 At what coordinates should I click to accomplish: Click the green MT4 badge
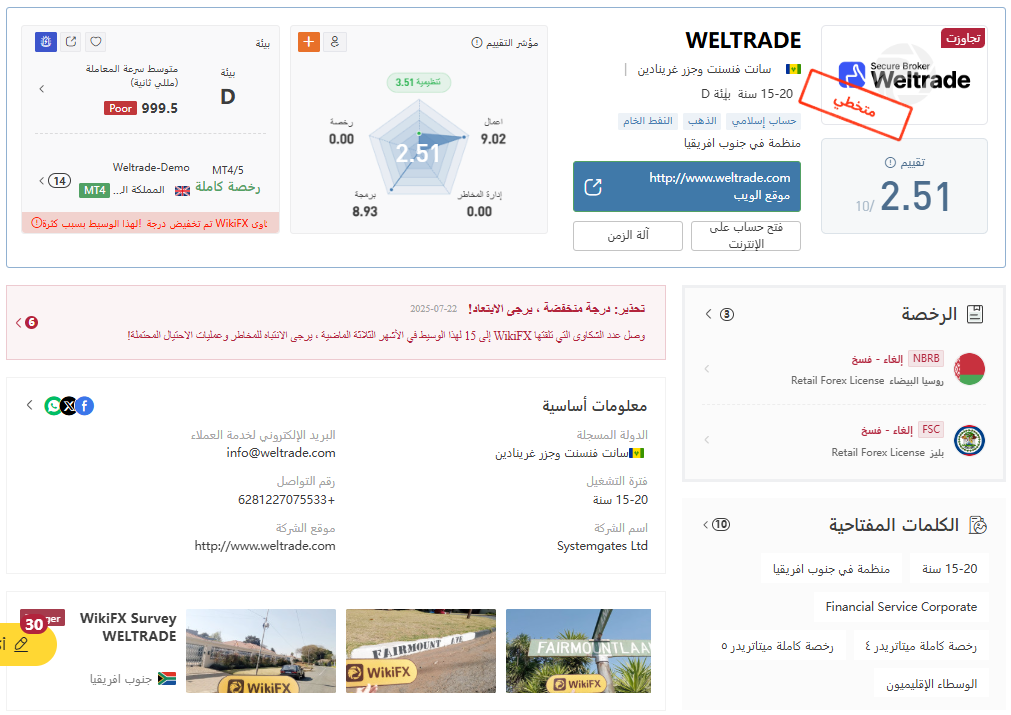[x=95, y=190]
